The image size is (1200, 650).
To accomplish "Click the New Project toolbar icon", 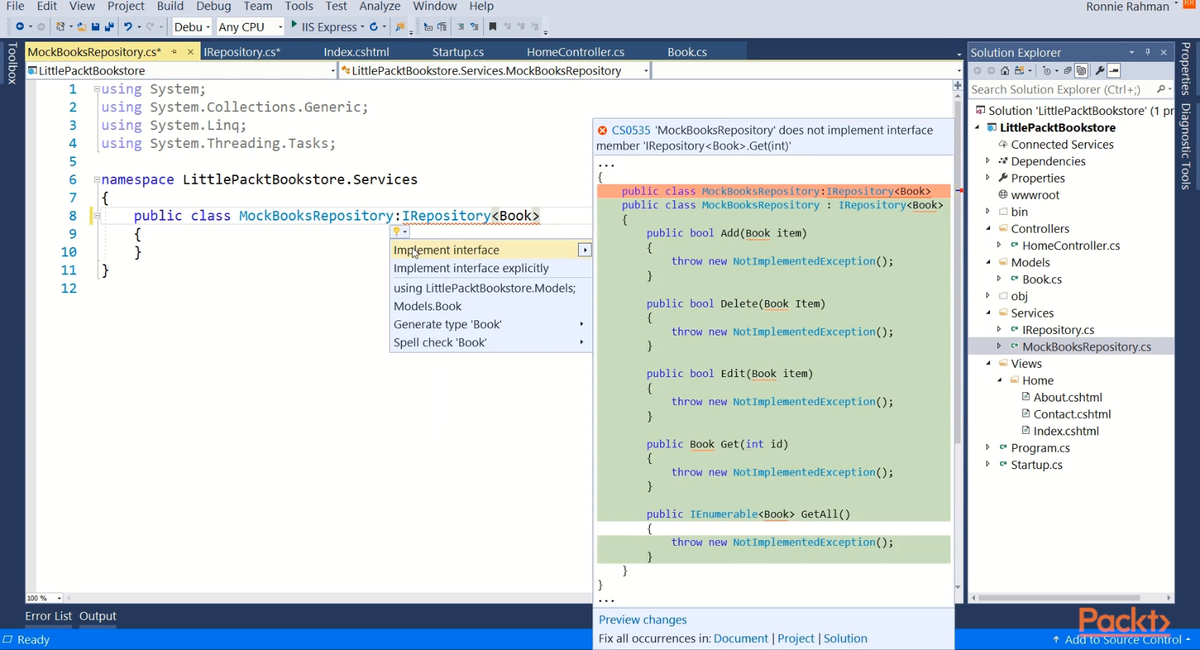I will click(x=60, y=26).
